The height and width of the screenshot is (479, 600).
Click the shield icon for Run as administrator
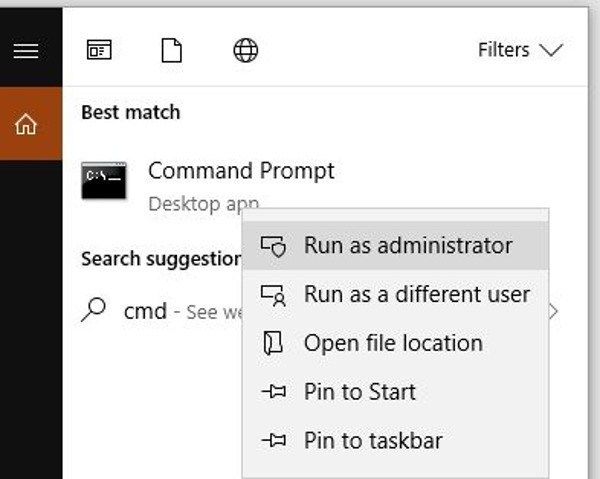click(x=273, y=246)
